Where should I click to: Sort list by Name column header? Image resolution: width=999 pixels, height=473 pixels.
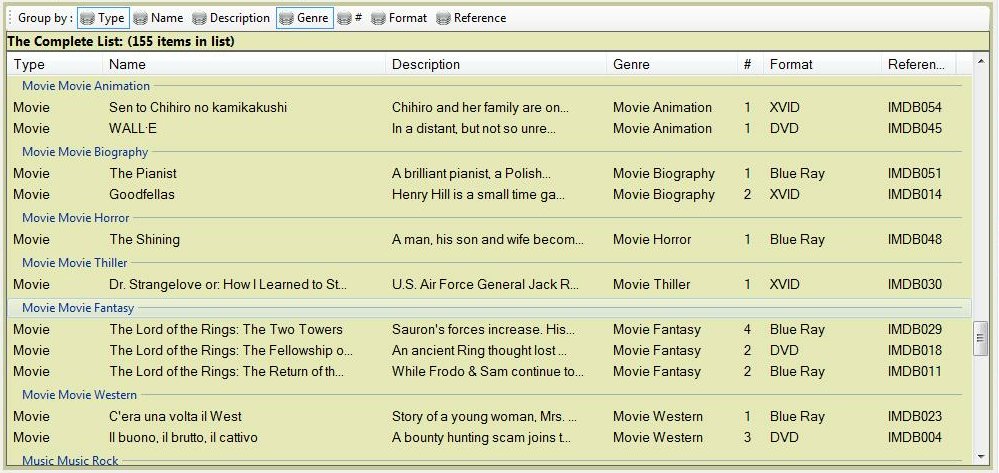click(x=127, y=64)
